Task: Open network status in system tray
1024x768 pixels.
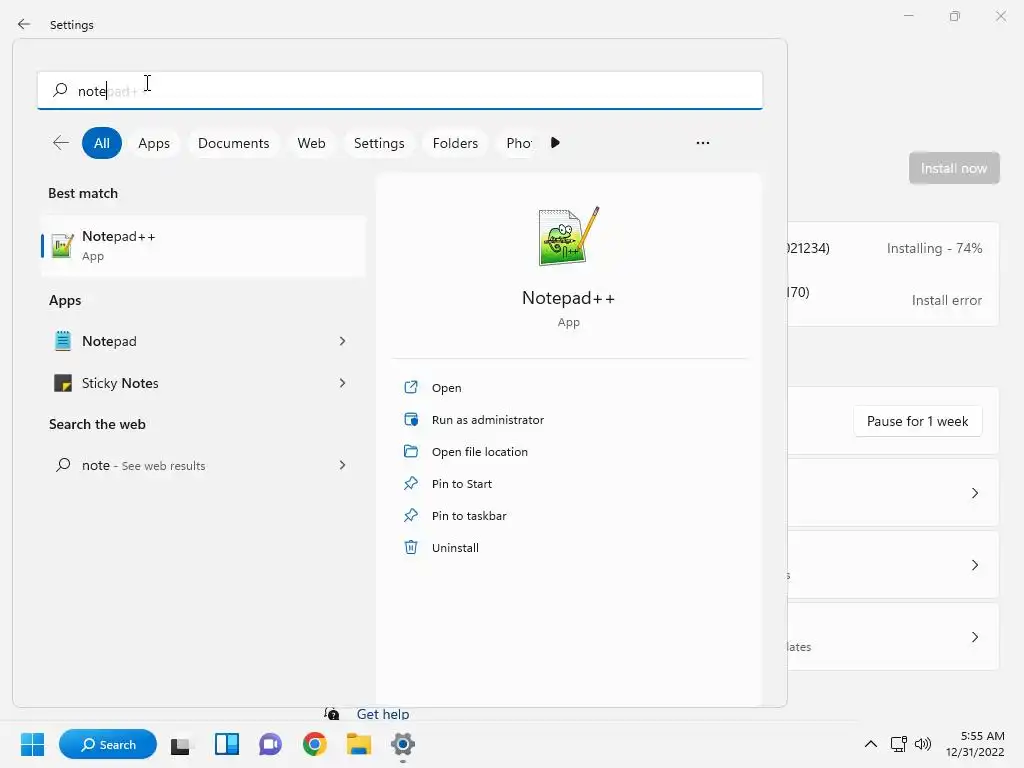Action: point(899,744)
